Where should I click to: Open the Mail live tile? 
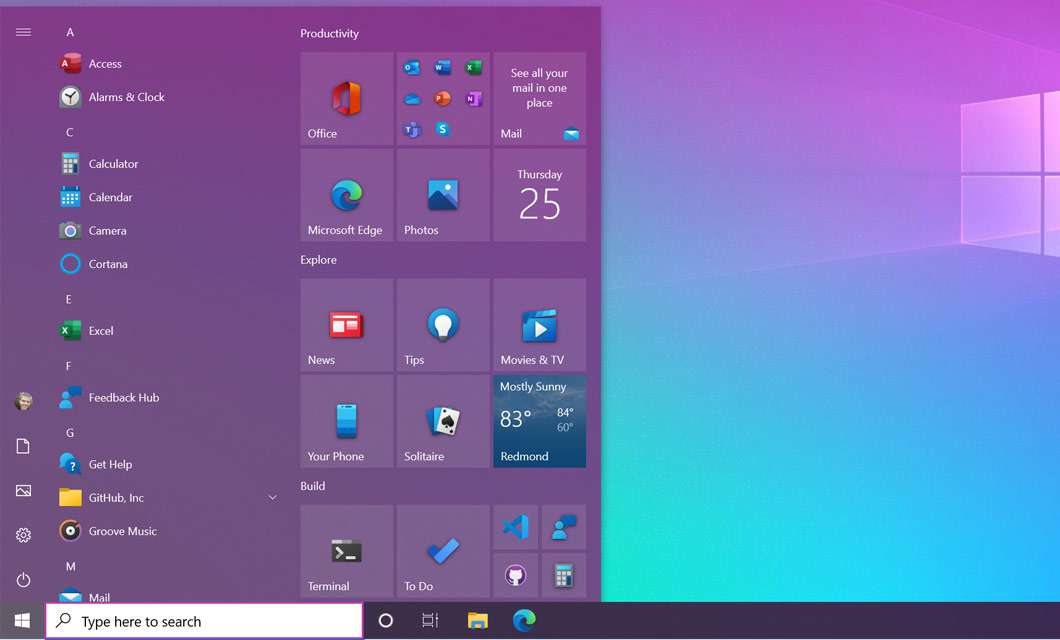tap(539, 99)
